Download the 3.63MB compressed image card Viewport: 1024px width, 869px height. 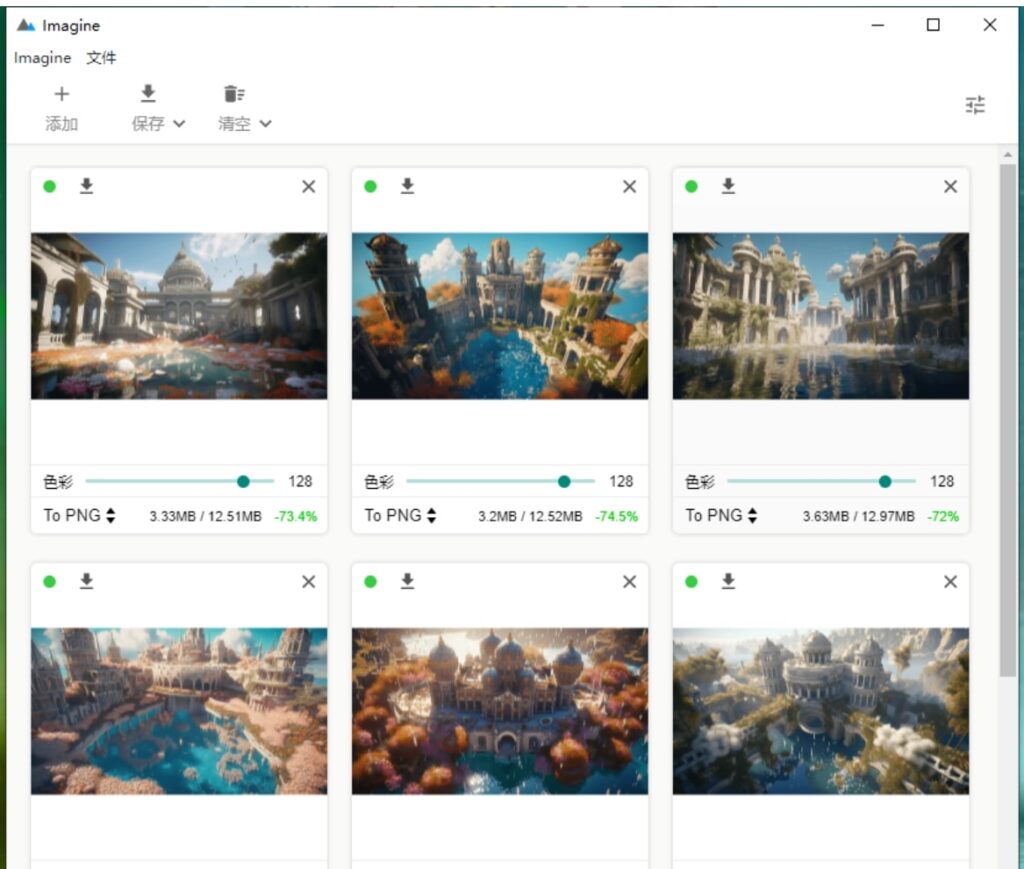pos(728,186)
